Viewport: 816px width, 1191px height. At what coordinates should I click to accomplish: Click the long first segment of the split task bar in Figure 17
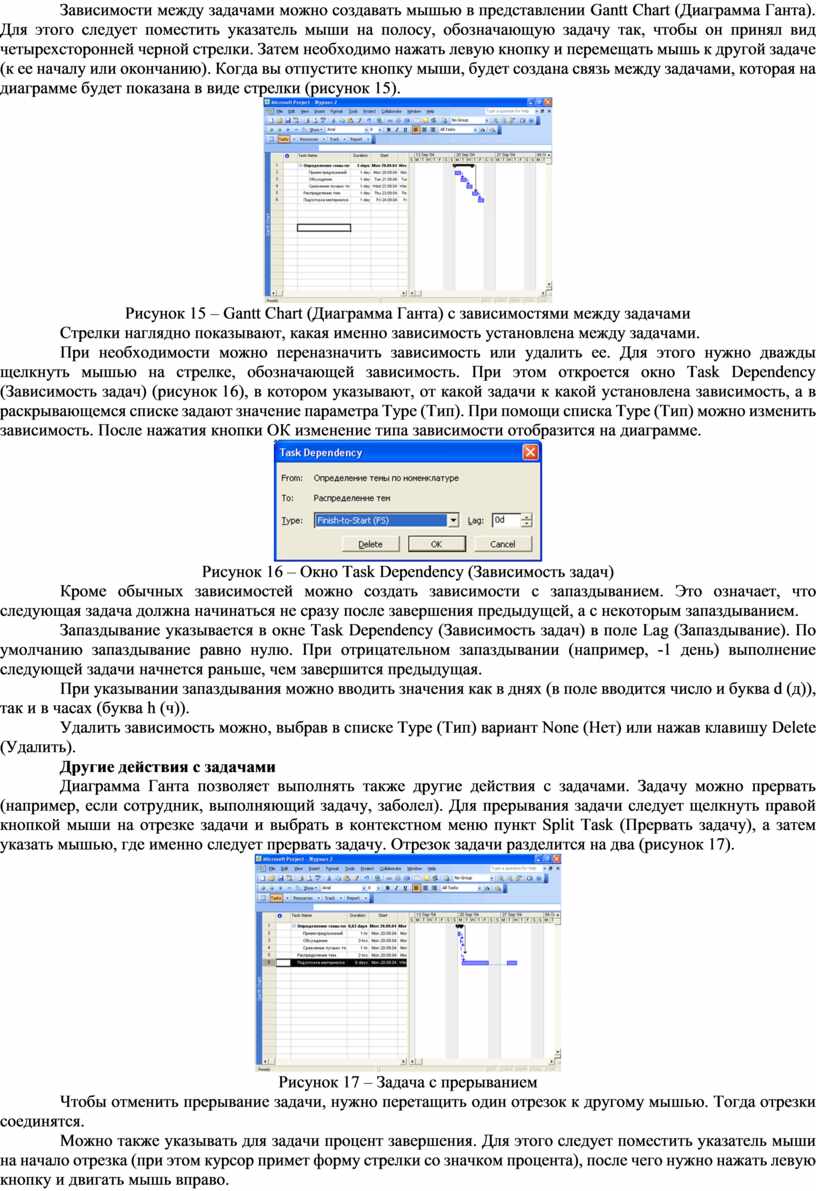tap(475, 963)
